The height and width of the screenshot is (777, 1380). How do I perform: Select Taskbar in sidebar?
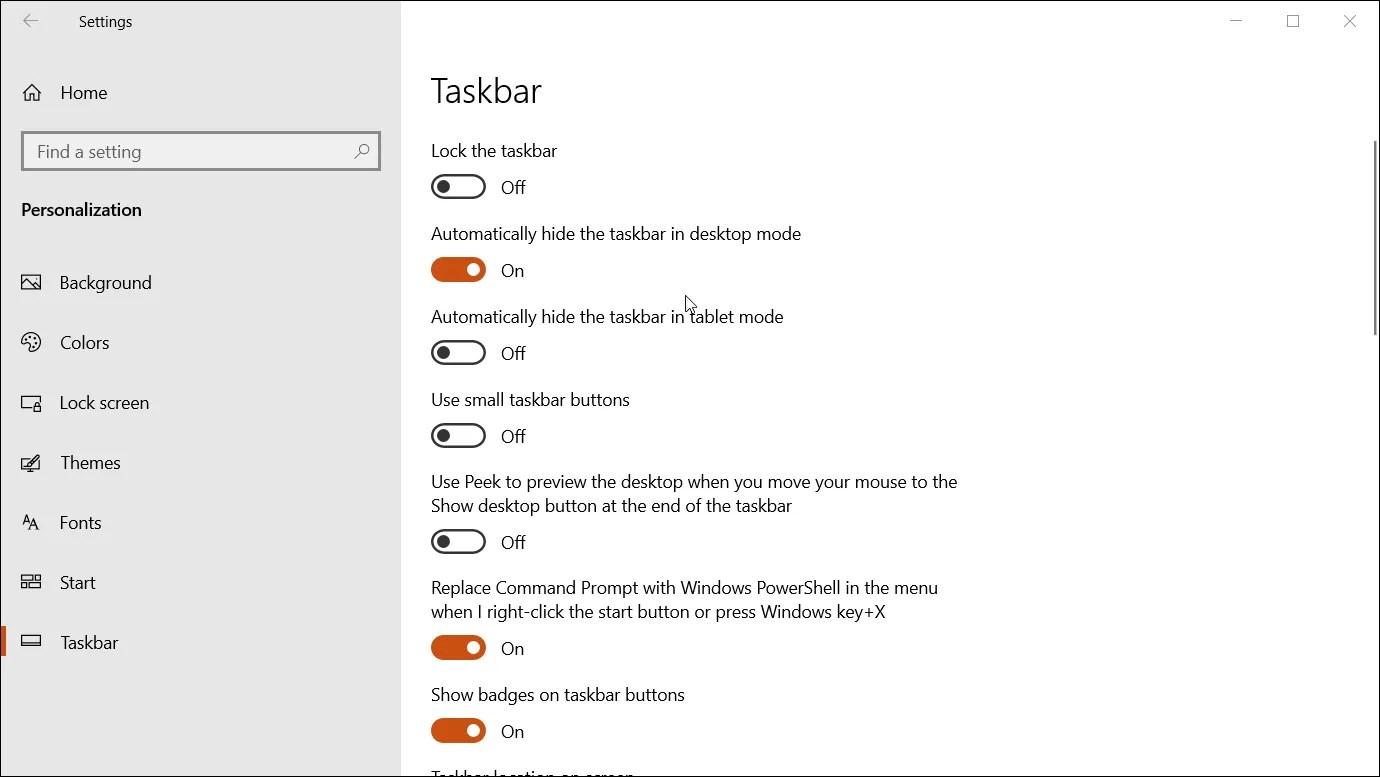pyautogui.click(x=200, y=642)
